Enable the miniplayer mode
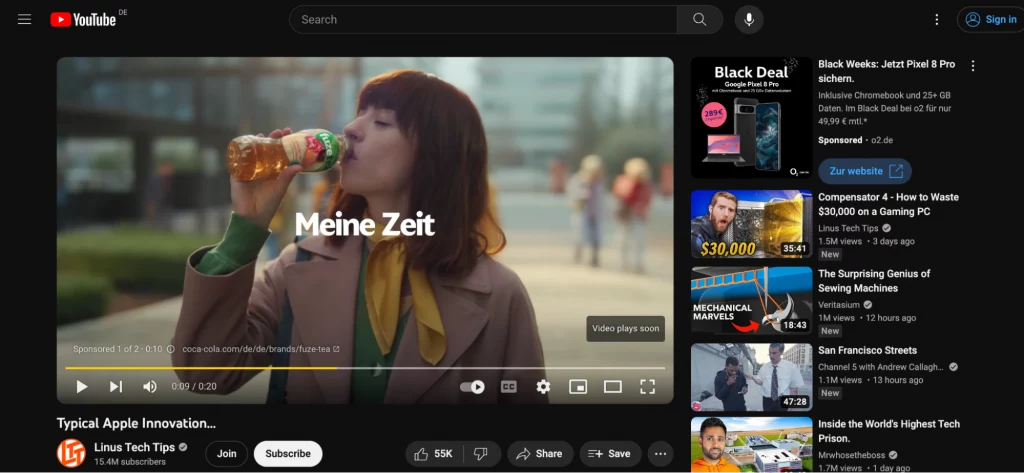Image resolution: width=1024 pixels, height=473 pixels. [578, 387]
